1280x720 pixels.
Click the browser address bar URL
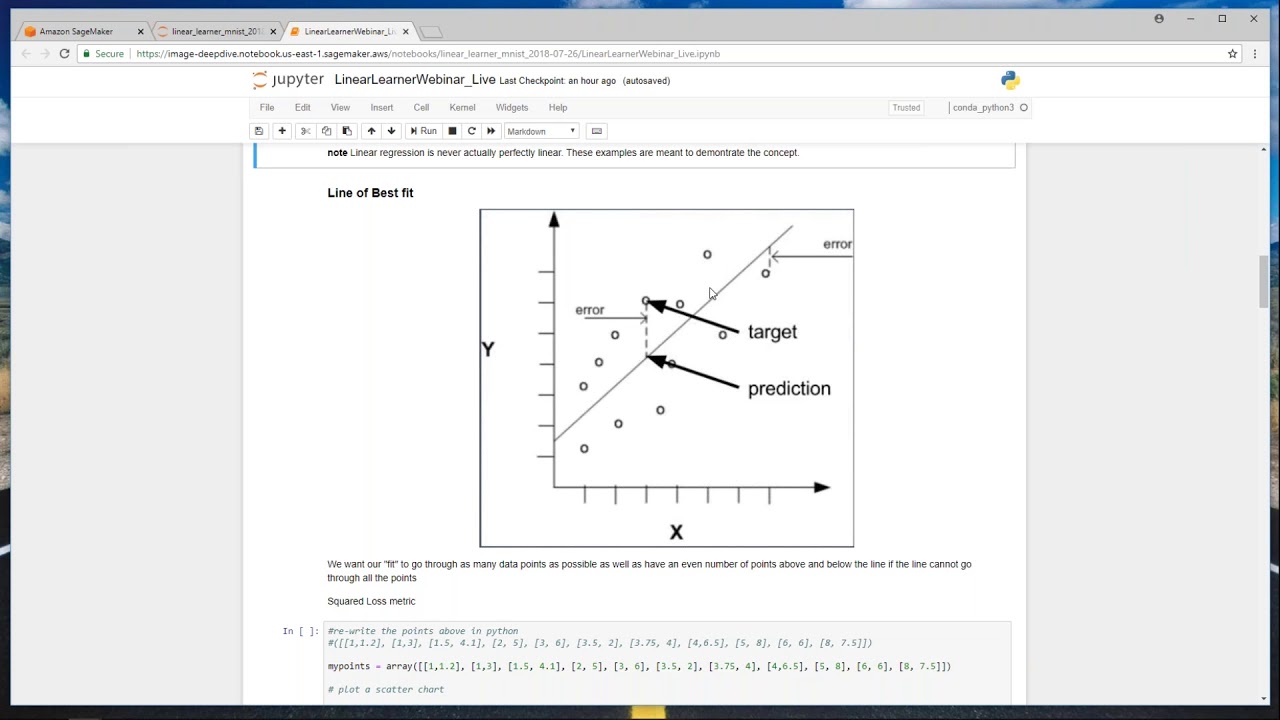point(428,54)
